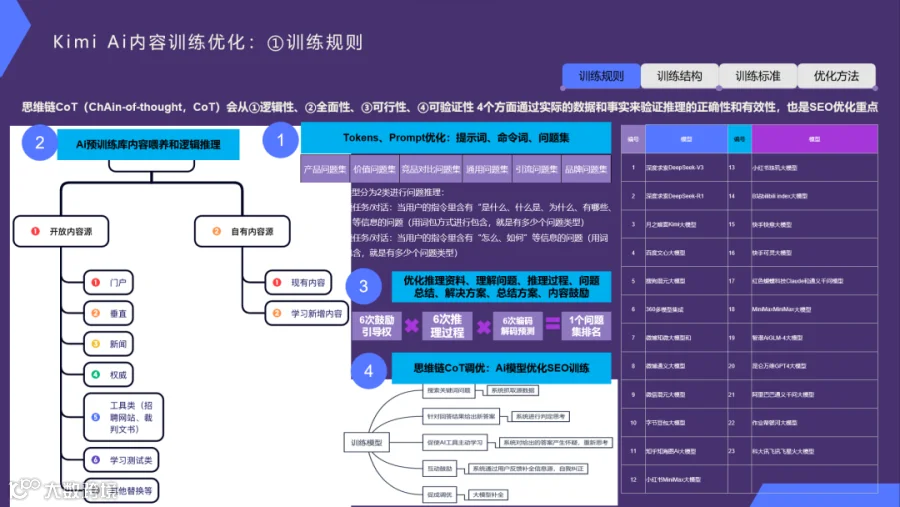900x507 pixels.
Task: Open the 训练标准 tab
Action: (758, 76)
